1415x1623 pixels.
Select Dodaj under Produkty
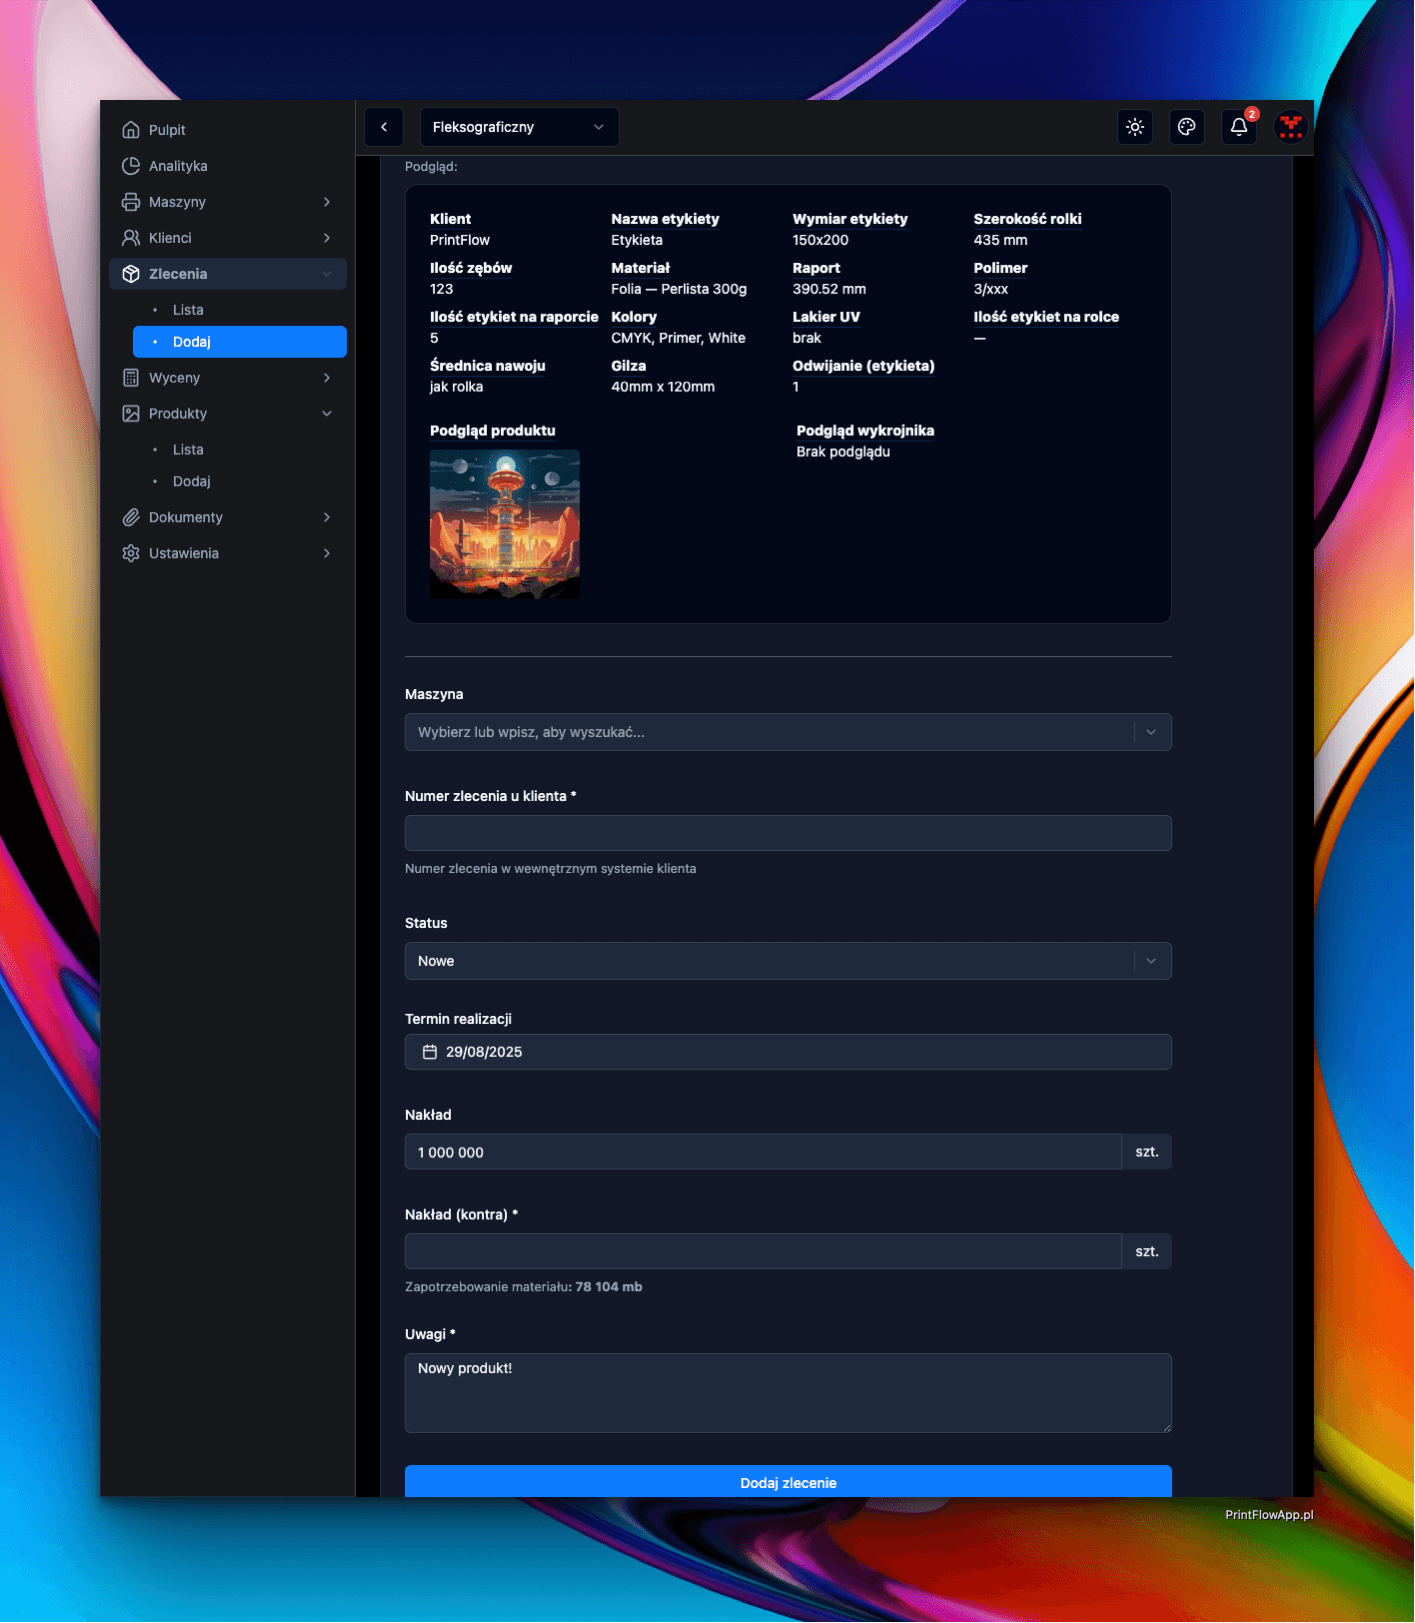tap(191, 481)
